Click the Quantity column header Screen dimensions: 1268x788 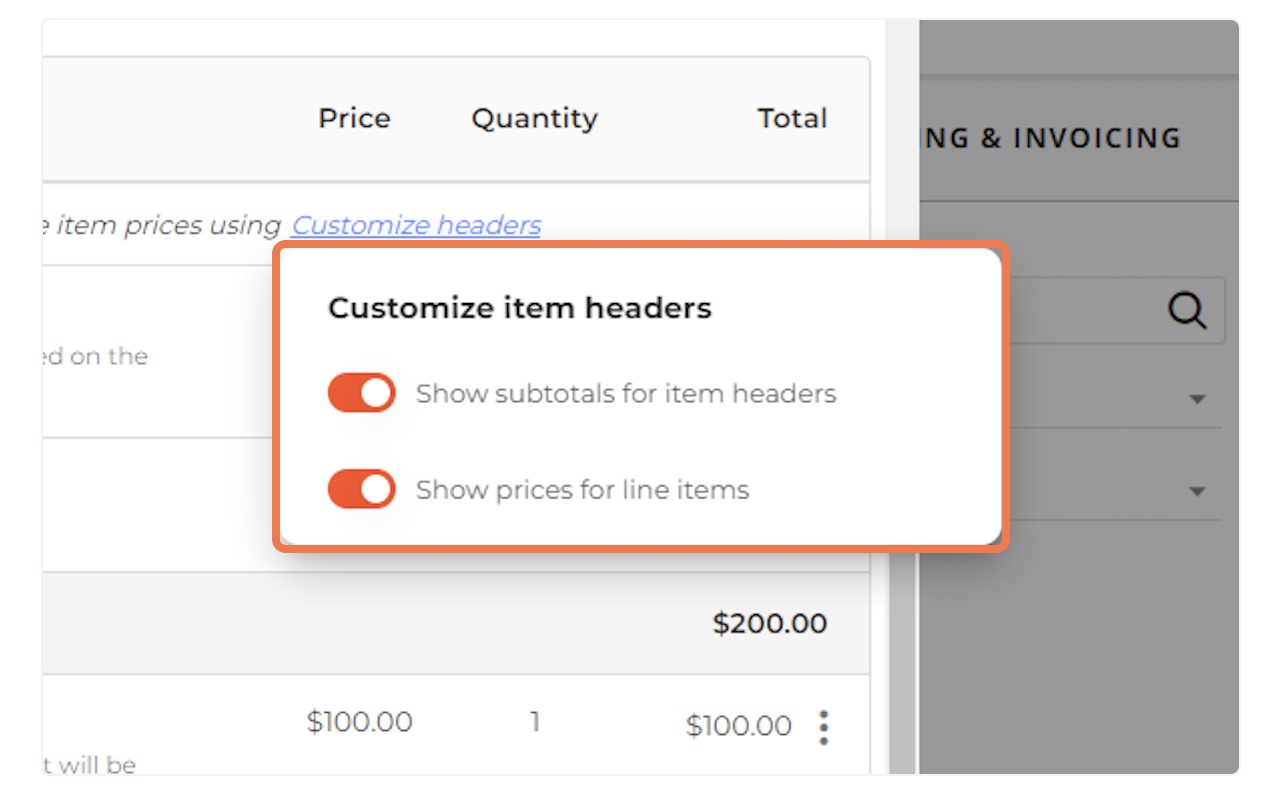[x=534, y=118]
